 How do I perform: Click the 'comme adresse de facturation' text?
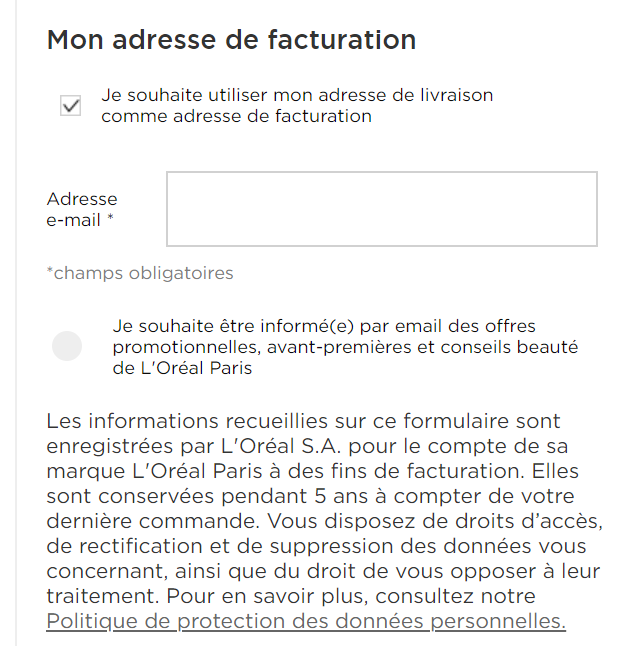[x=236, y=116]
